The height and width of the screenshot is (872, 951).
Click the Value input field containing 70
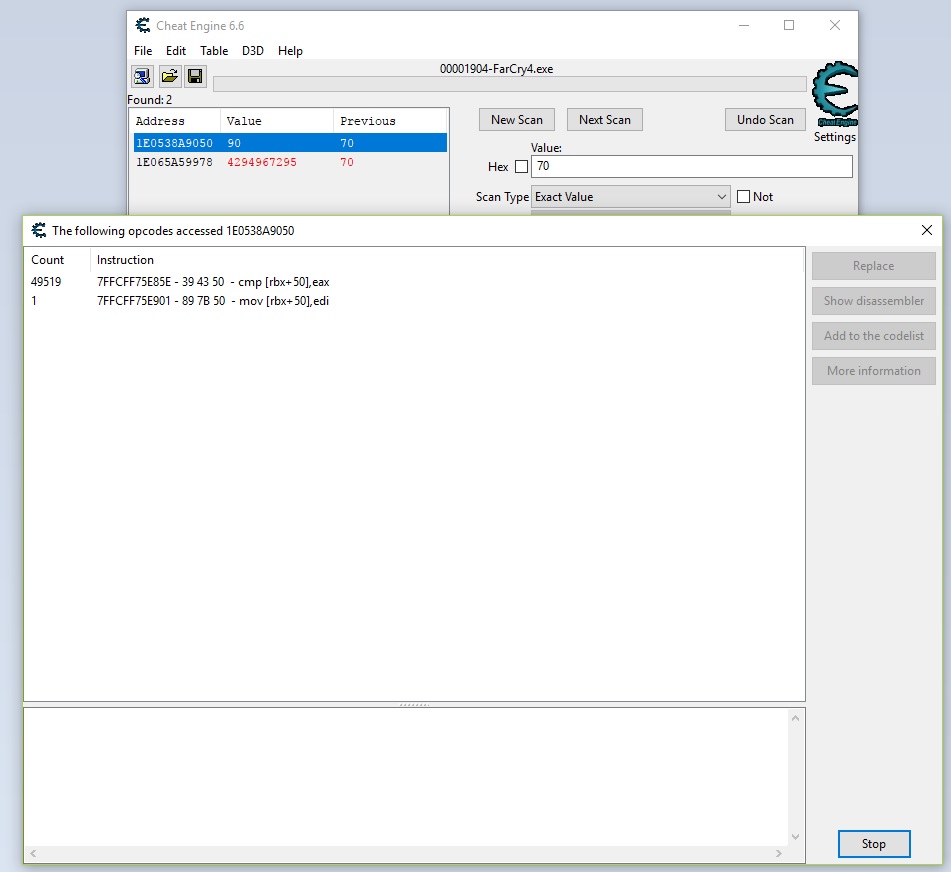point(691,167)
